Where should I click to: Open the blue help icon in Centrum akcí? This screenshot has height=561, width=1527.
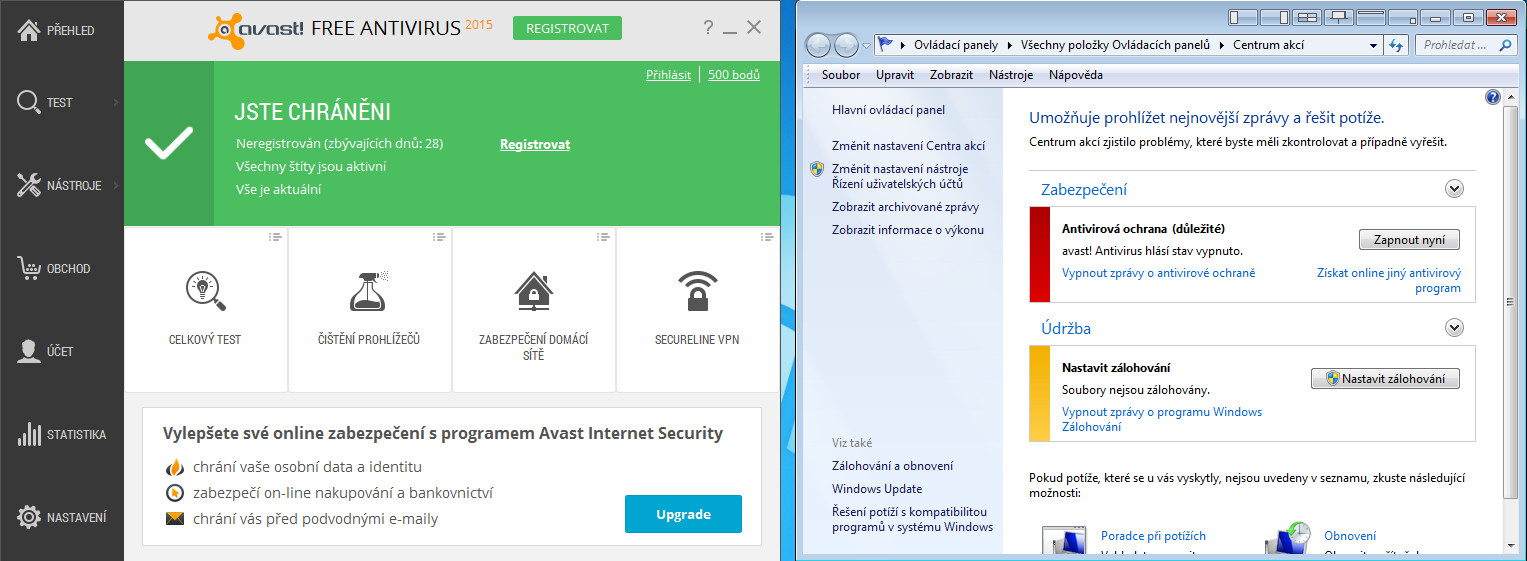[1493, 97]
